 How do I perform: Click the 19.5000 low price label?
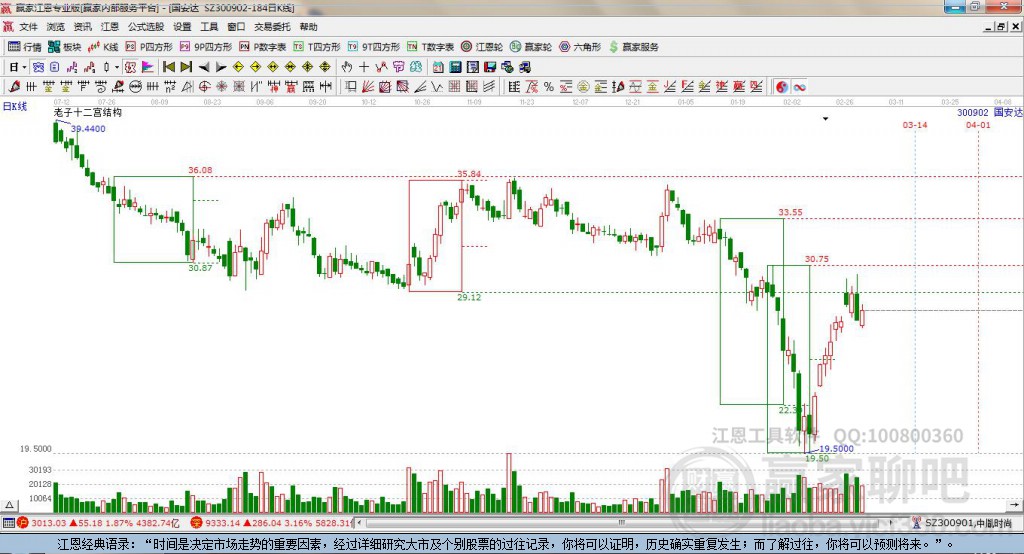click(837, 449)
